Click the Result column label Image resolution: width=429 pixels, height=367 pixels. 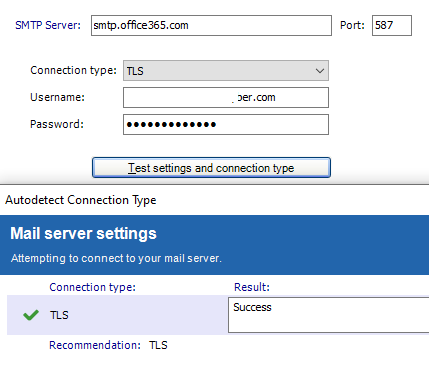(252, 287)
